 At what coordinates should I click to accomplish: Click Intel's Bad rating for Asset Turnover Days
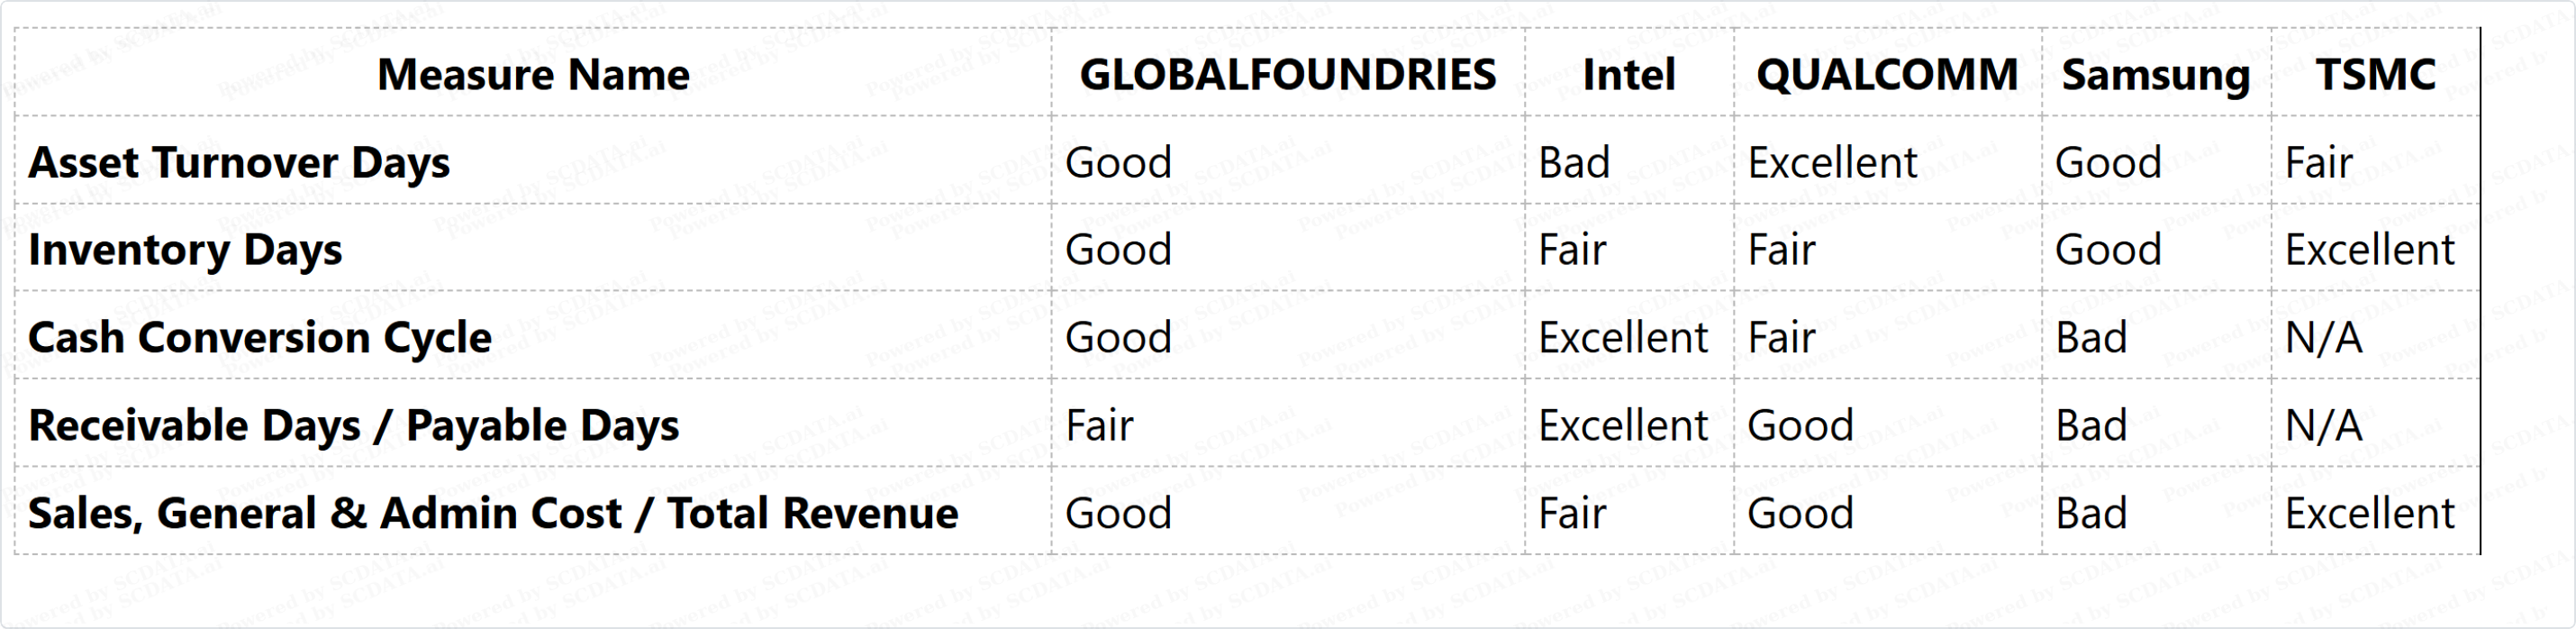(1574, 162)
